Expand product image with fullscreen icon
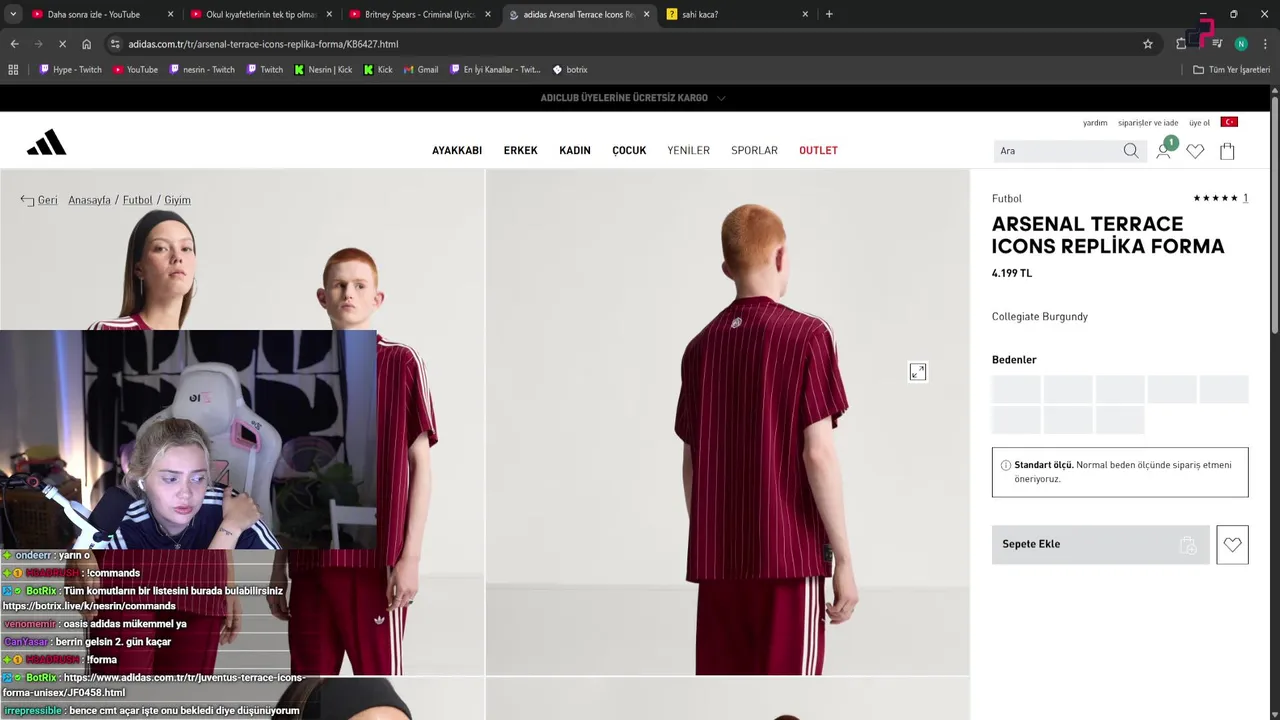The height and width of the screenshot is (720, 1280). [917, 372]
